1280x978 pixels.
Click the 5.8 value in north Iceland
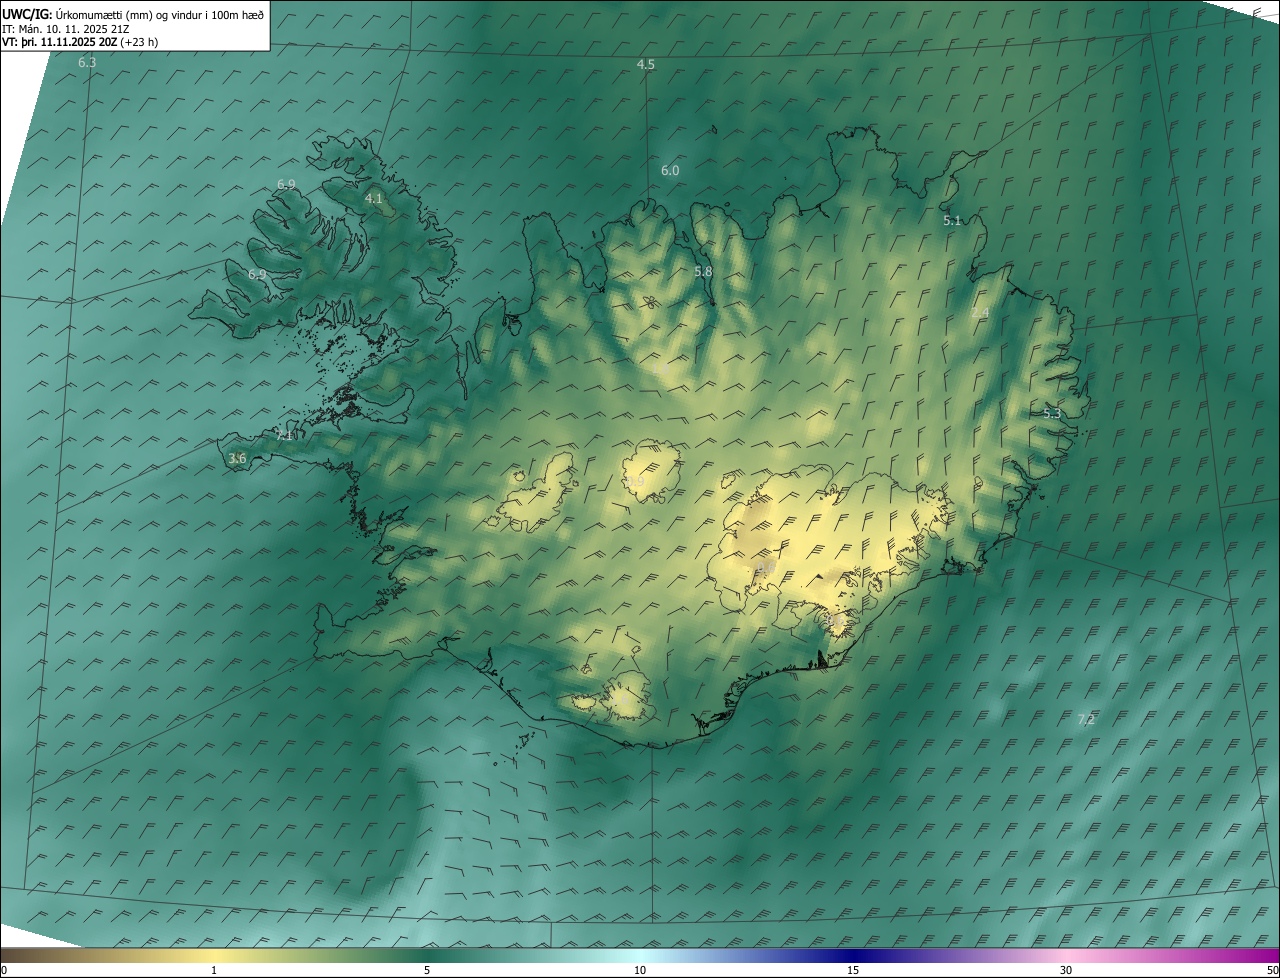pyautogui.click(x=703, y=272)
